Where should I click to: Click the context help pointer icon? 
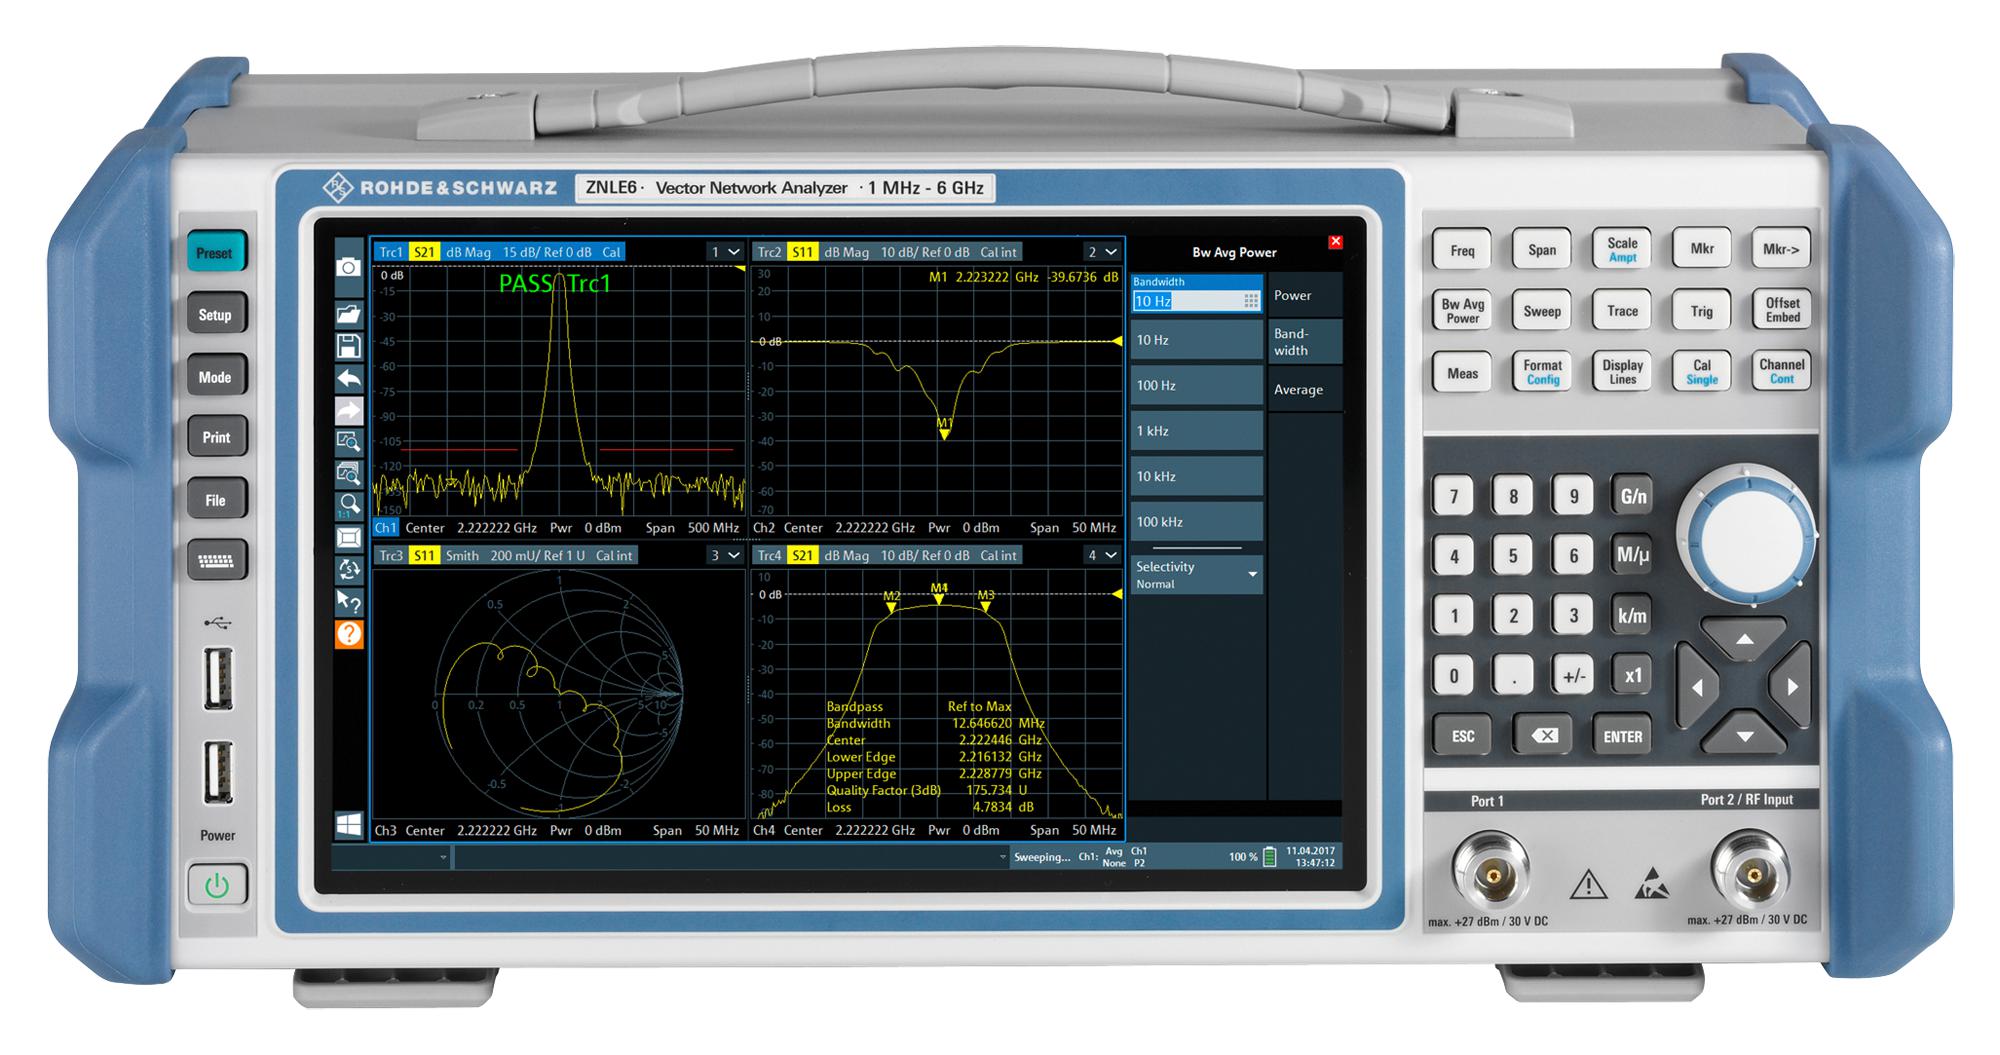tap(348, 601)
